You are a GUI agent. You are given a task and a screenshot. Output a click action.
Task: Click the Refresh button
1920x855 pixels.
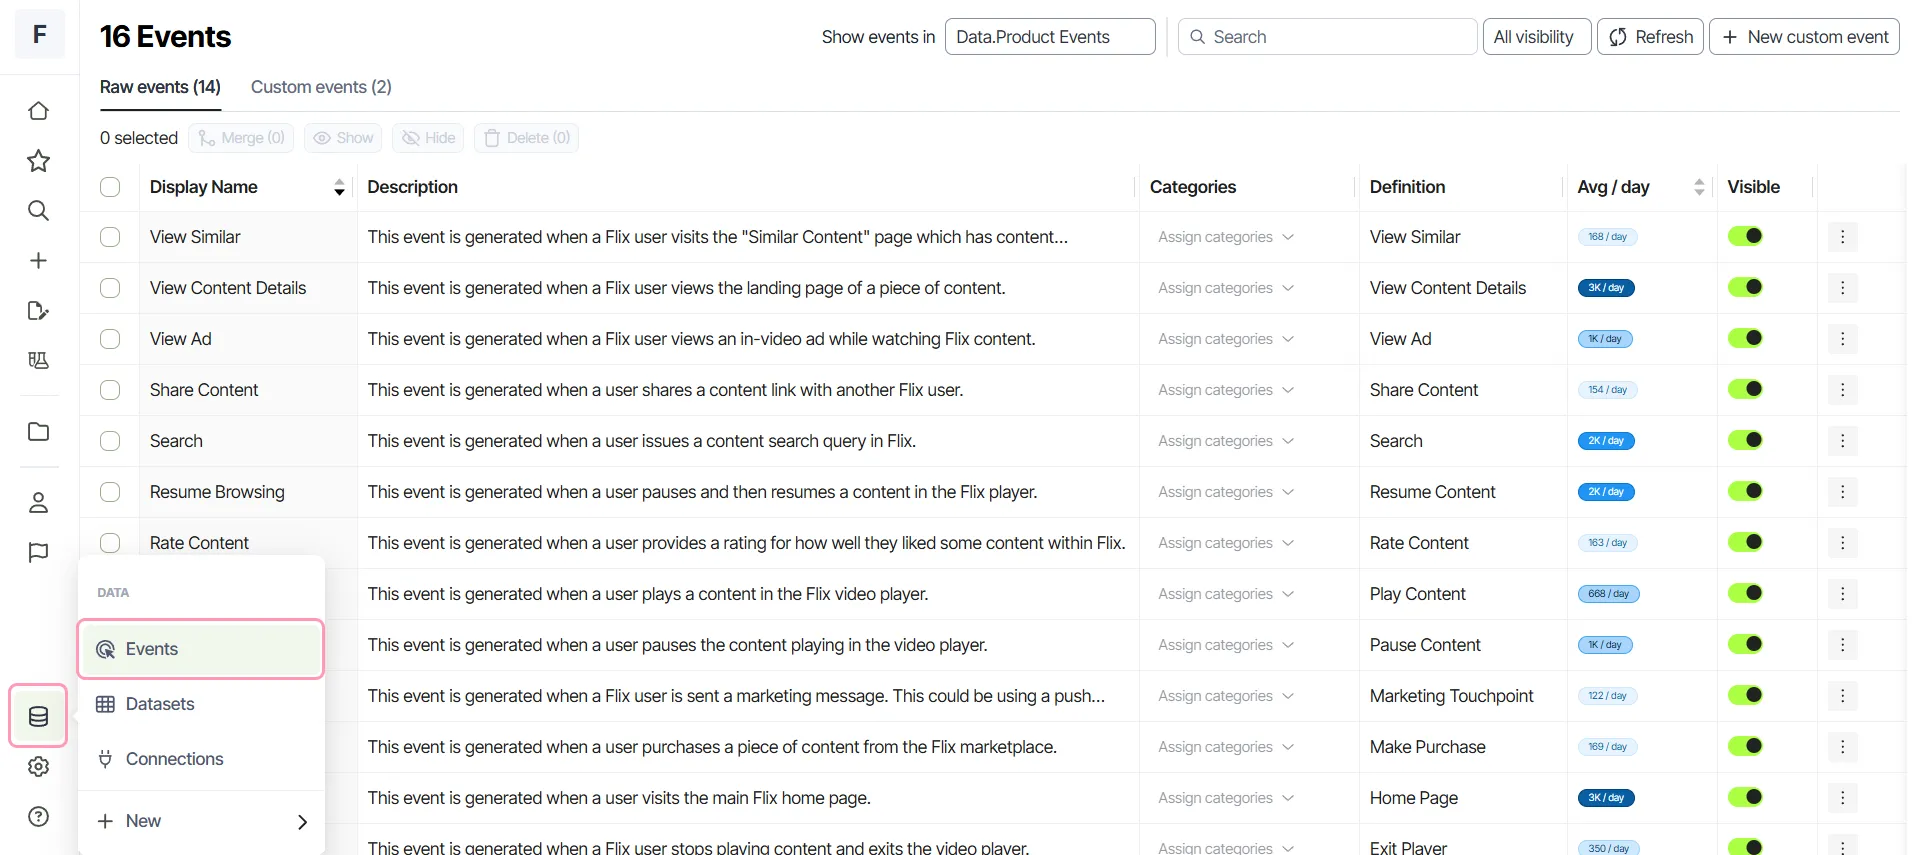1650,37
